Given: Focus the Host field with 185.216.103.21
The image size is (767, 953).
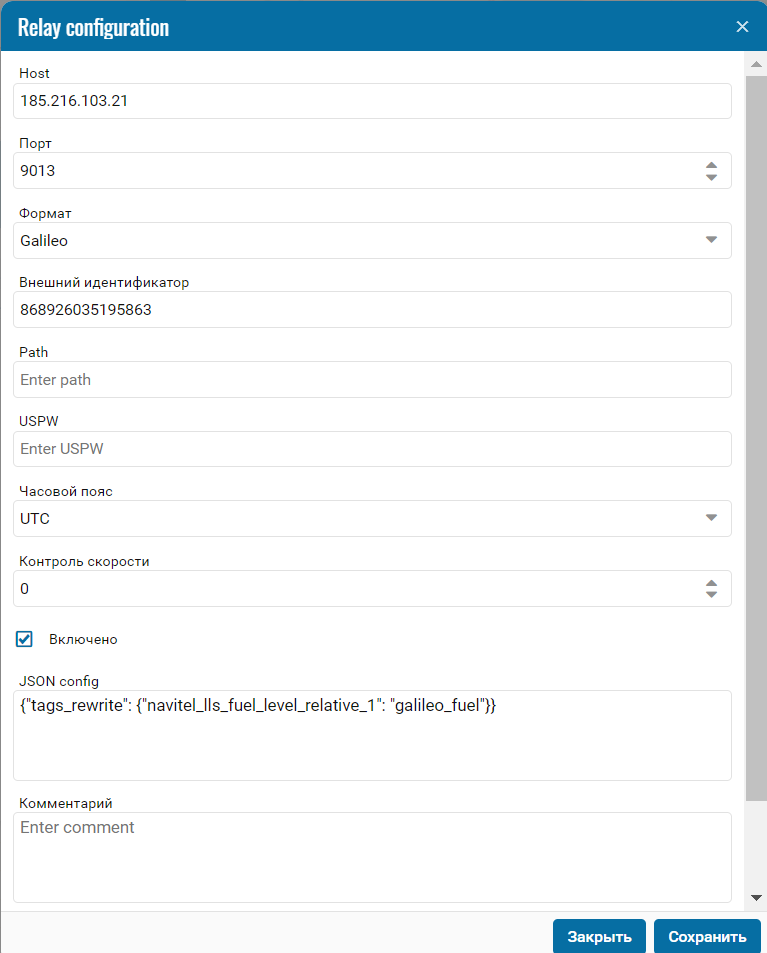Looking at the screenshot, I should point(372,101).
